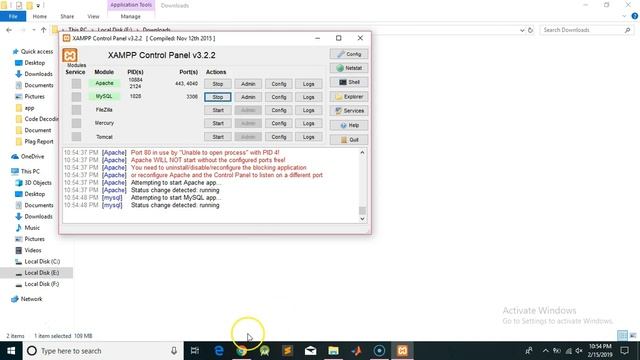The height and width of the screenshot is (360, 640).
Task: Open Sublime Text from taskbar
Action: 287,351
